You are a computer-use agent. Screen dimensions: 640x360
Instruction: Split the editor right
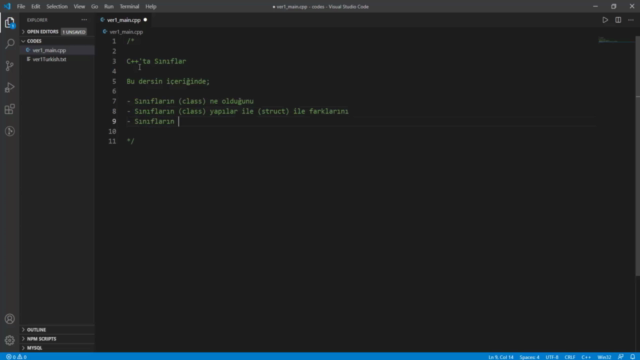tap(618, 20)
